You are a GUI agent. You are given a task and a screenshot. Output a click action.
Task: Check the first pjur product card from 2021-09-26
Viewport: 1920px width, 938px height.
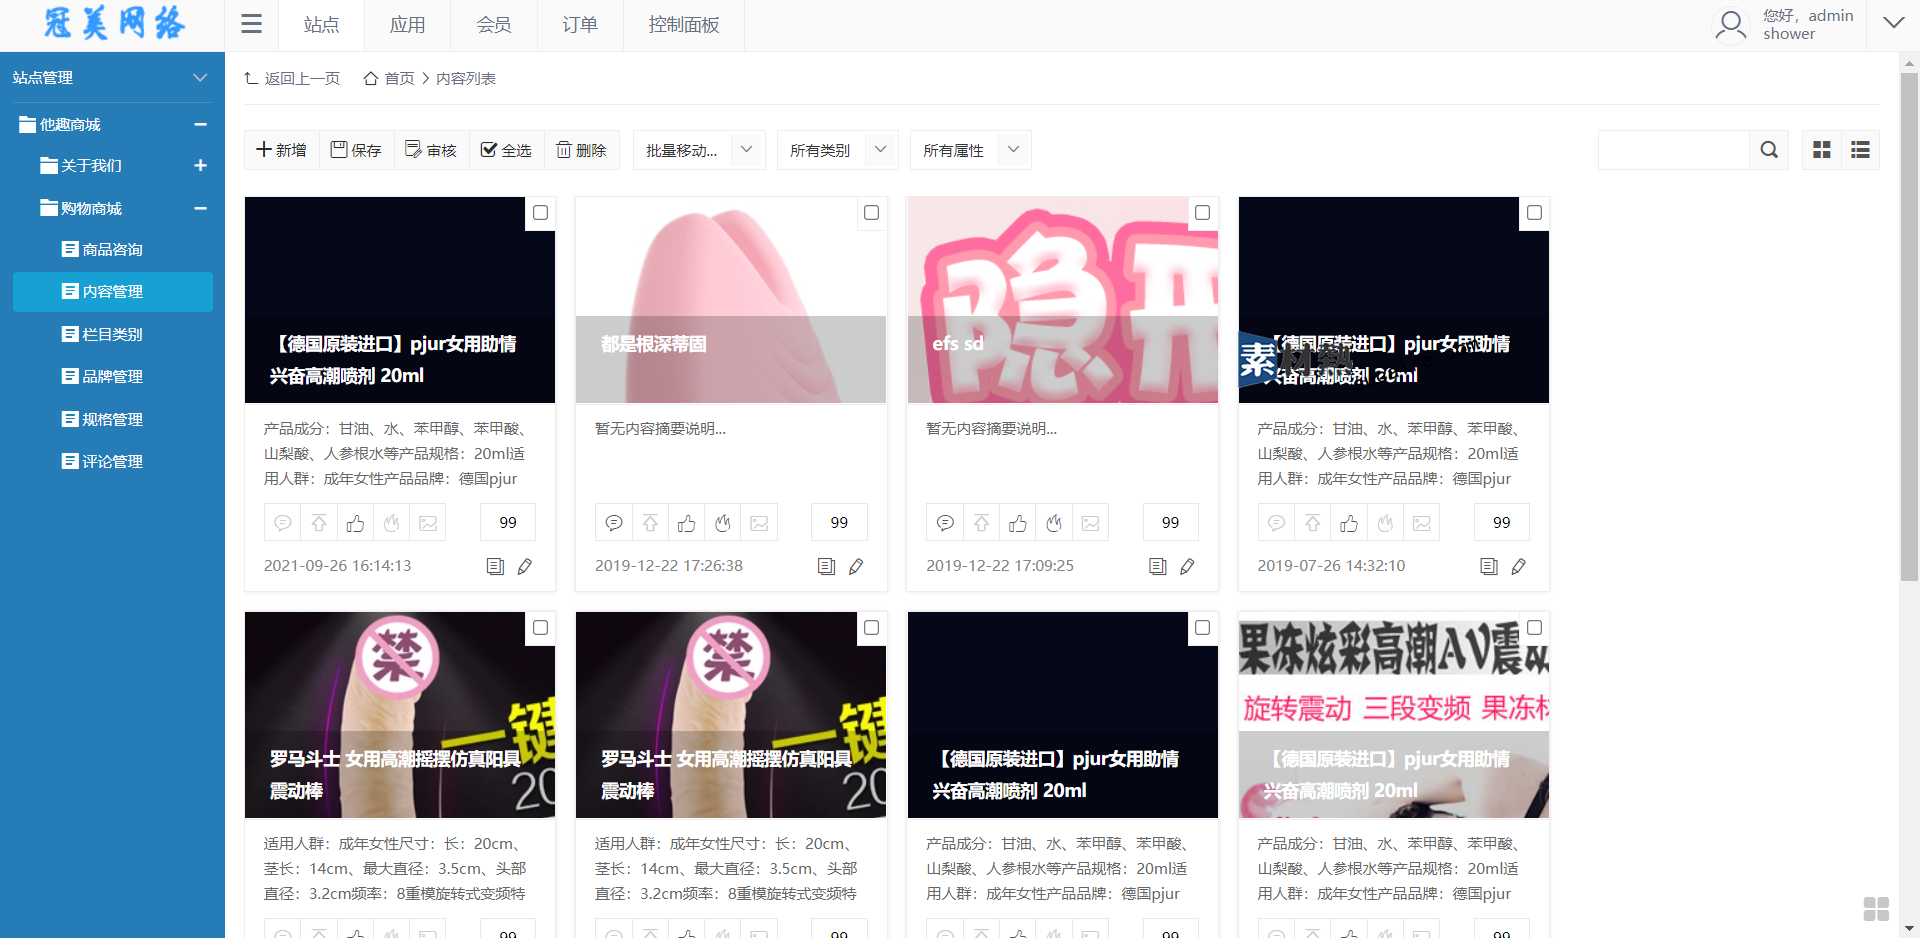click(x=540, y=212)
